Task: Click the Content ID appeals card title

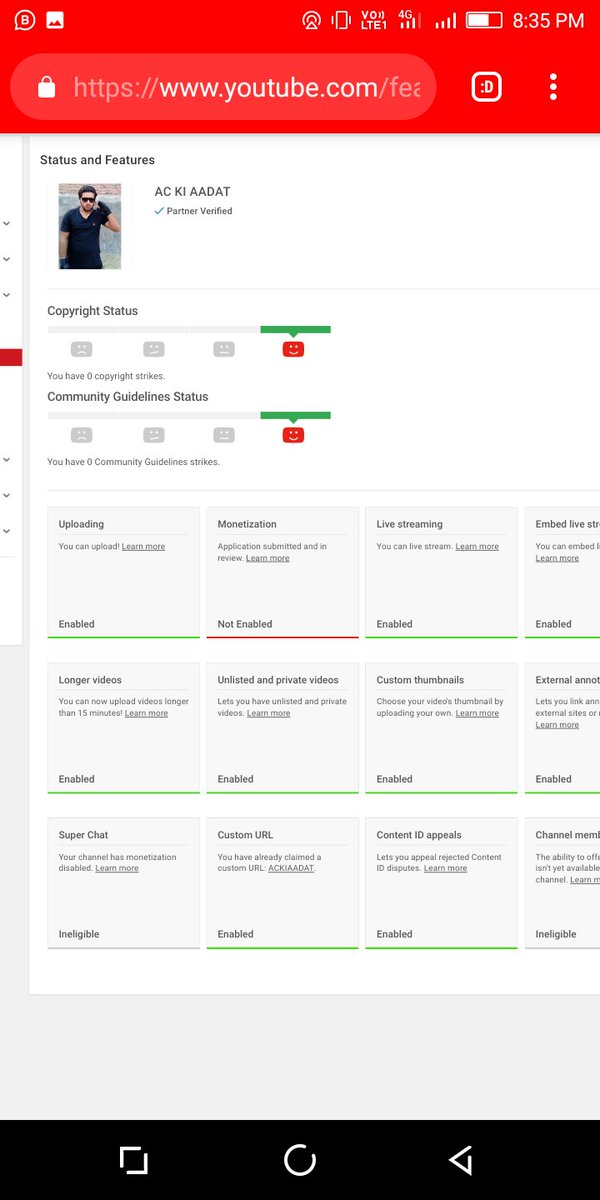Action: [419, 835]
